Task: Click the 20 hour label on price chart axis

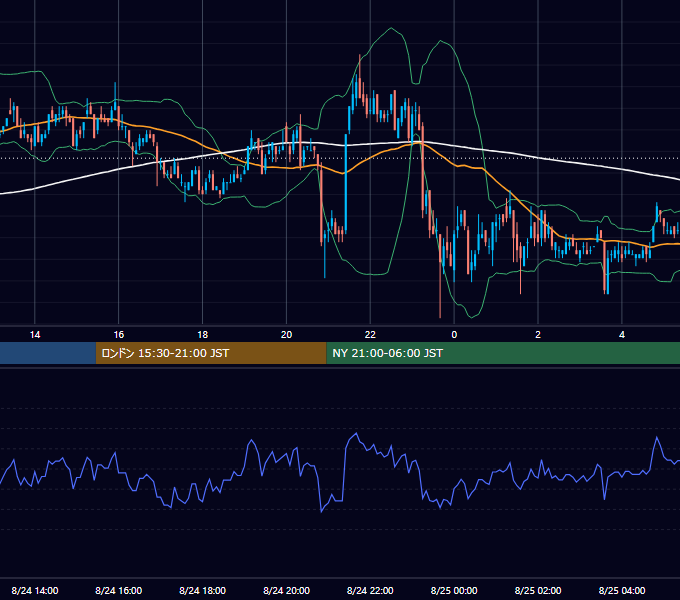Action: click(x=286, y=335)
